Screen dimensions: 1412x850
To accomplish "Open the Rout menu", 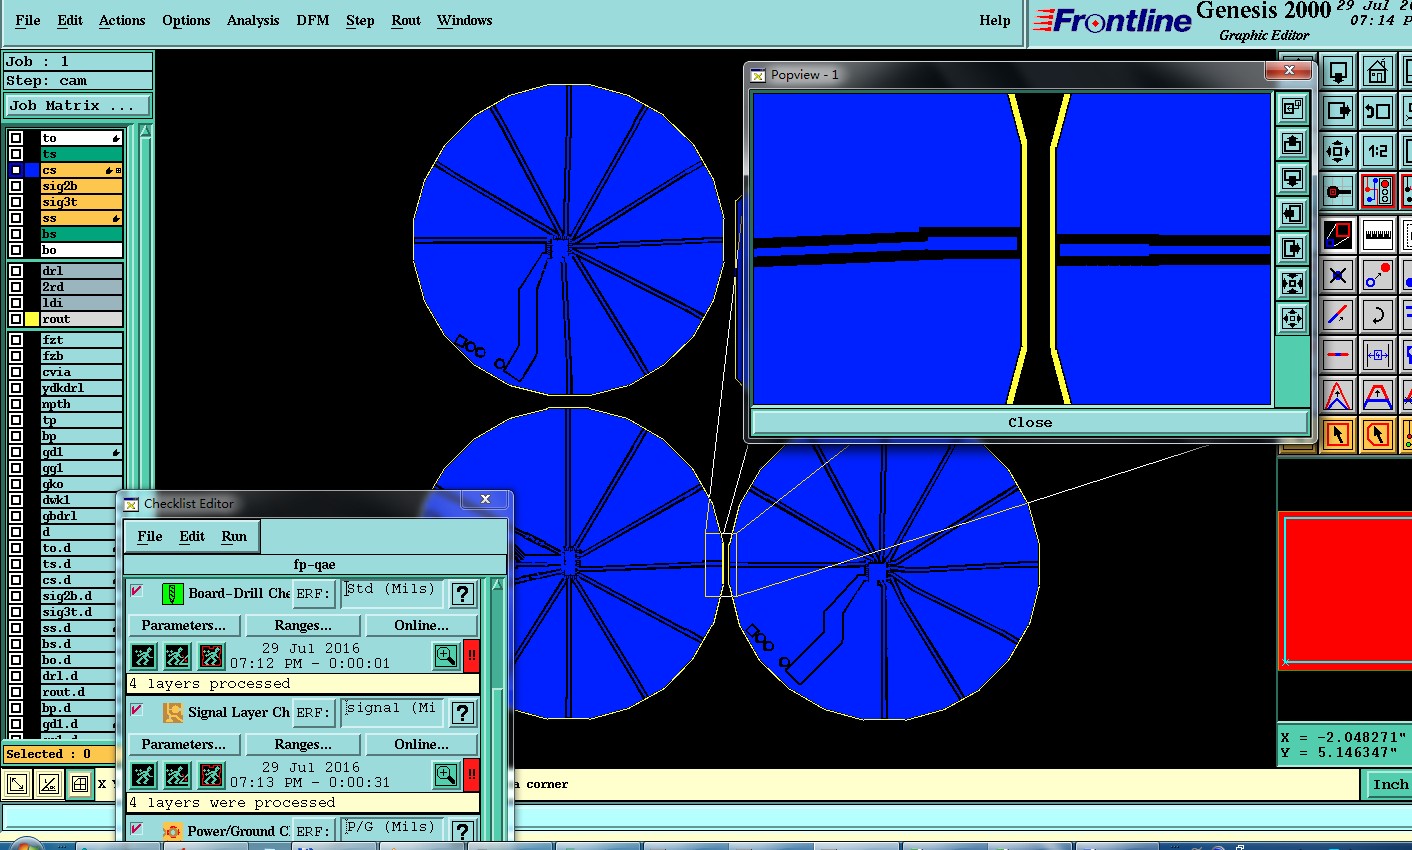I will [x=406, y=20].
